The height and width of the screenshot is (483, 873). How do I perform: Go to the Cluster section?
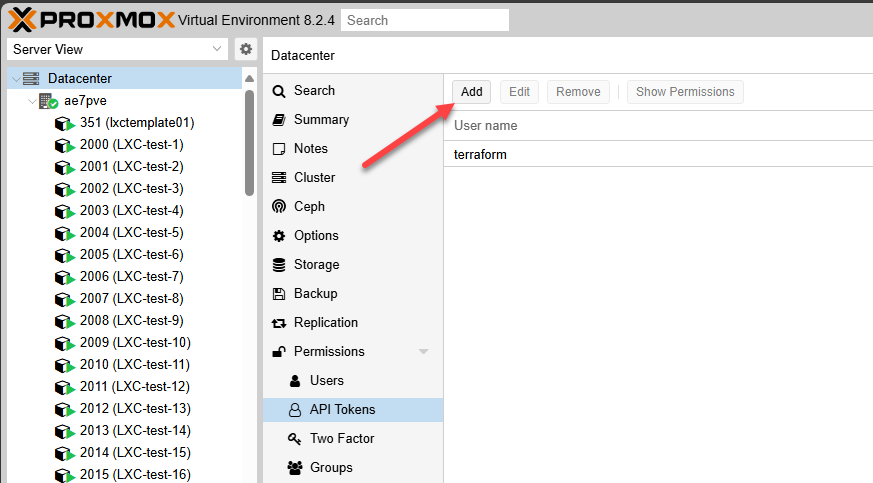314,178
